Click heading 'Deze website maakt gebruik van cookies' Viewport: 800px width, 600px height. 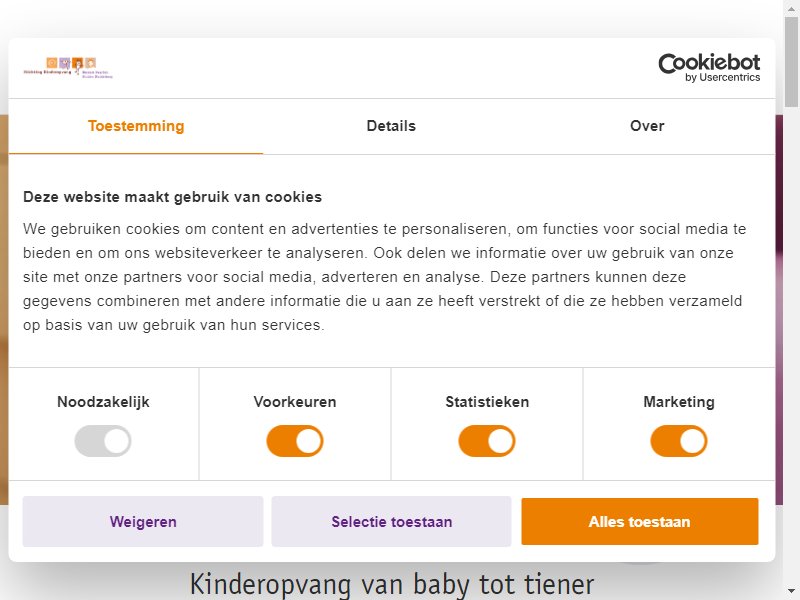pyautogui.click(x=172, y=197)
